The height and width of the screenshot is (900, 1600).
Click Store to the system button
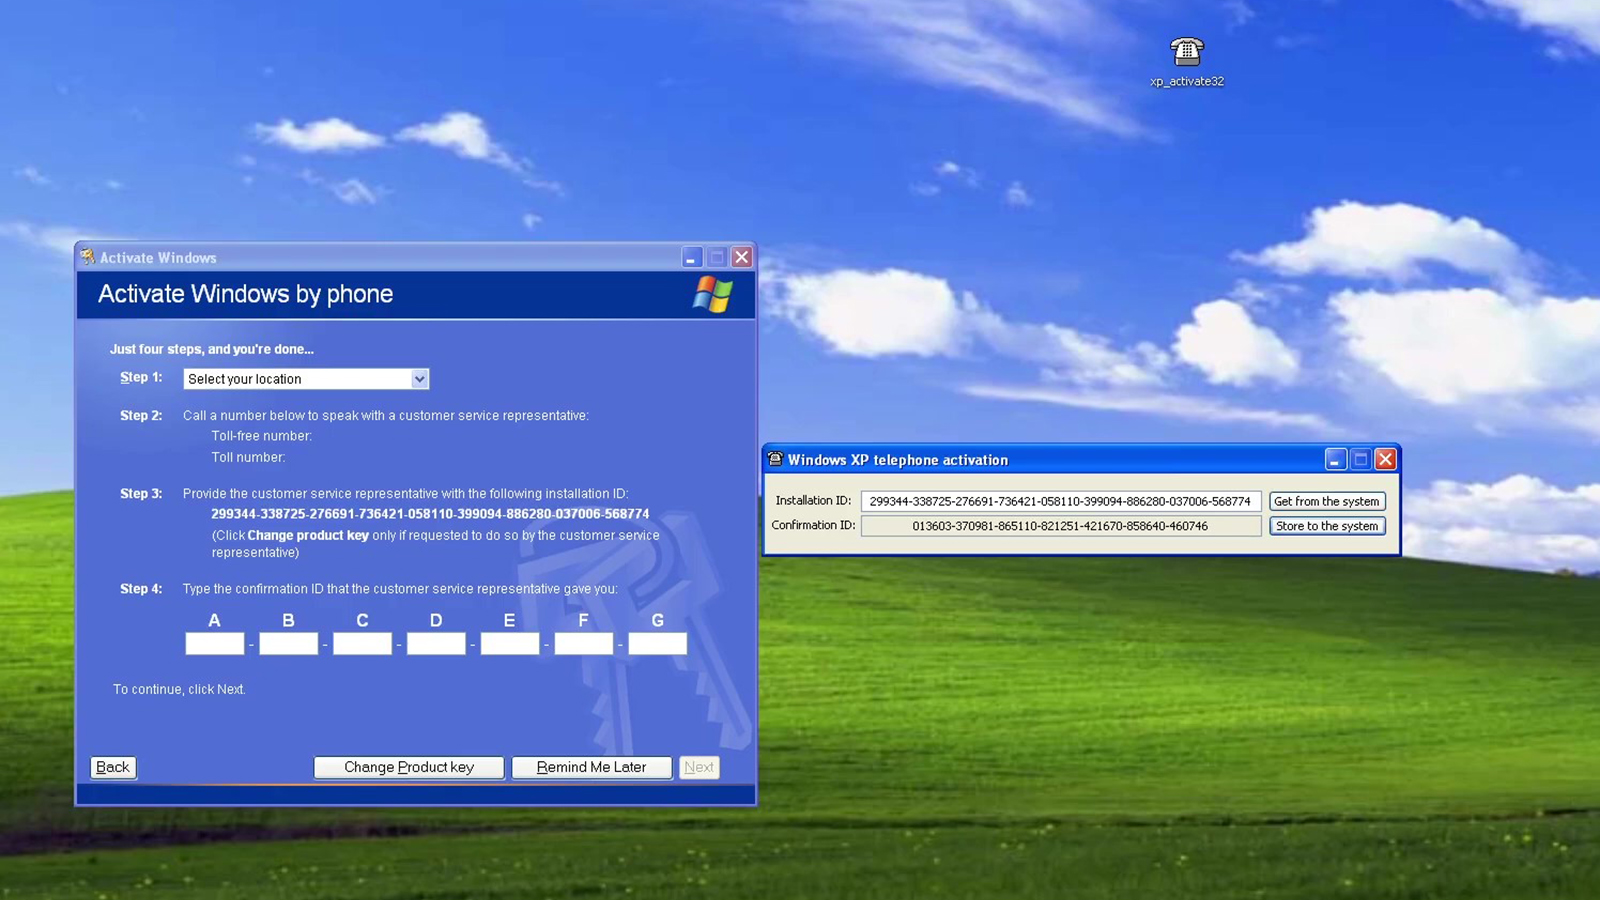click(x=1327, y=526)
